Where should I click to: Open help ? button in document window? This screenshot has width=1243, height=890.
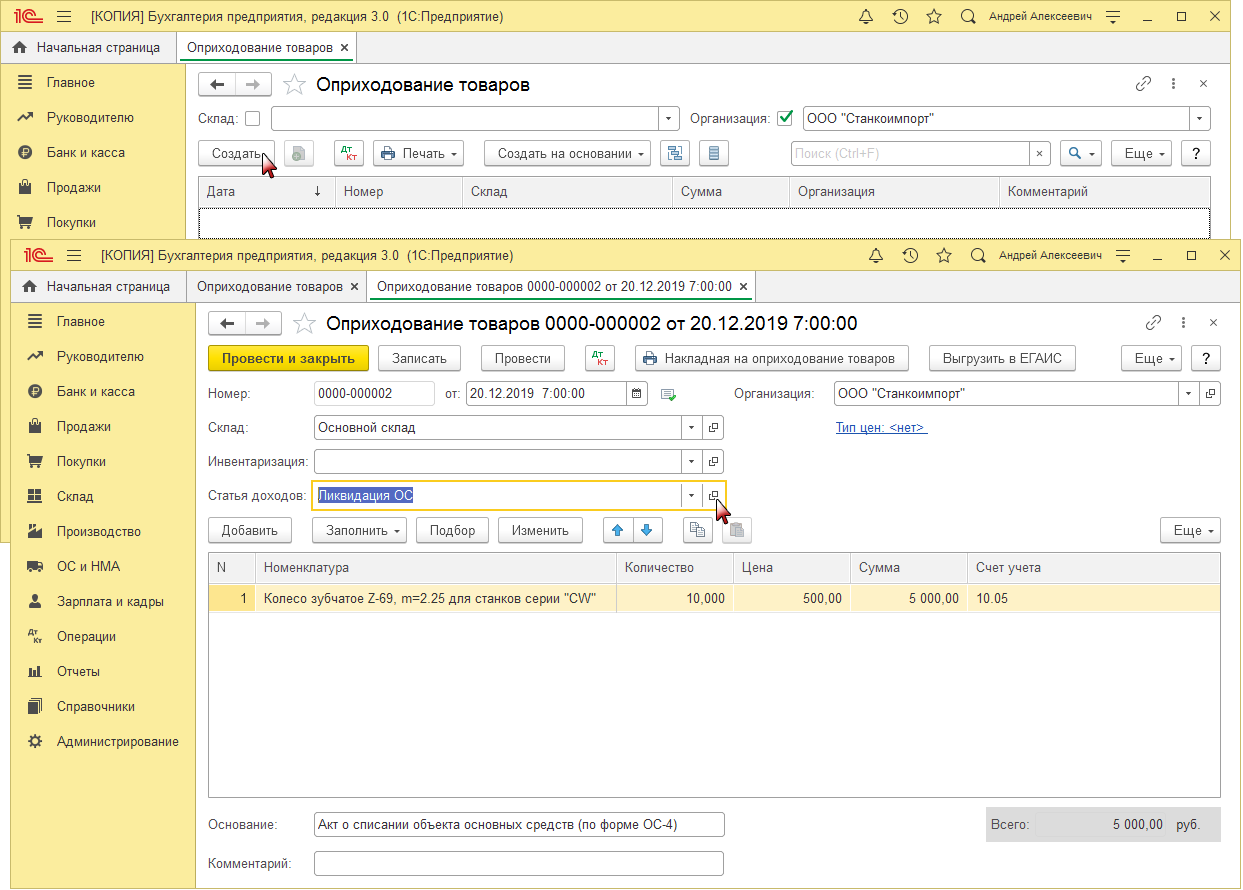[x=1206, y=358]
